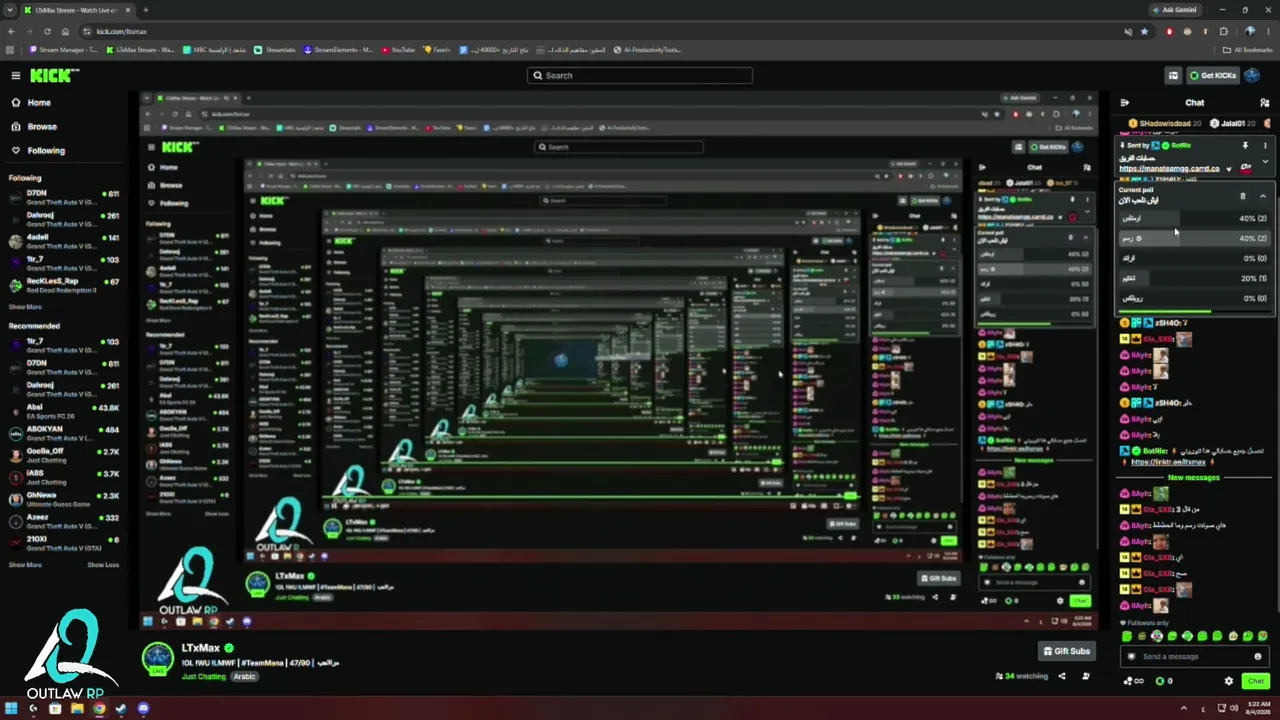Open the Chrome tab search dropdown
Screen dimensions: 1280x720
point(11,10)
